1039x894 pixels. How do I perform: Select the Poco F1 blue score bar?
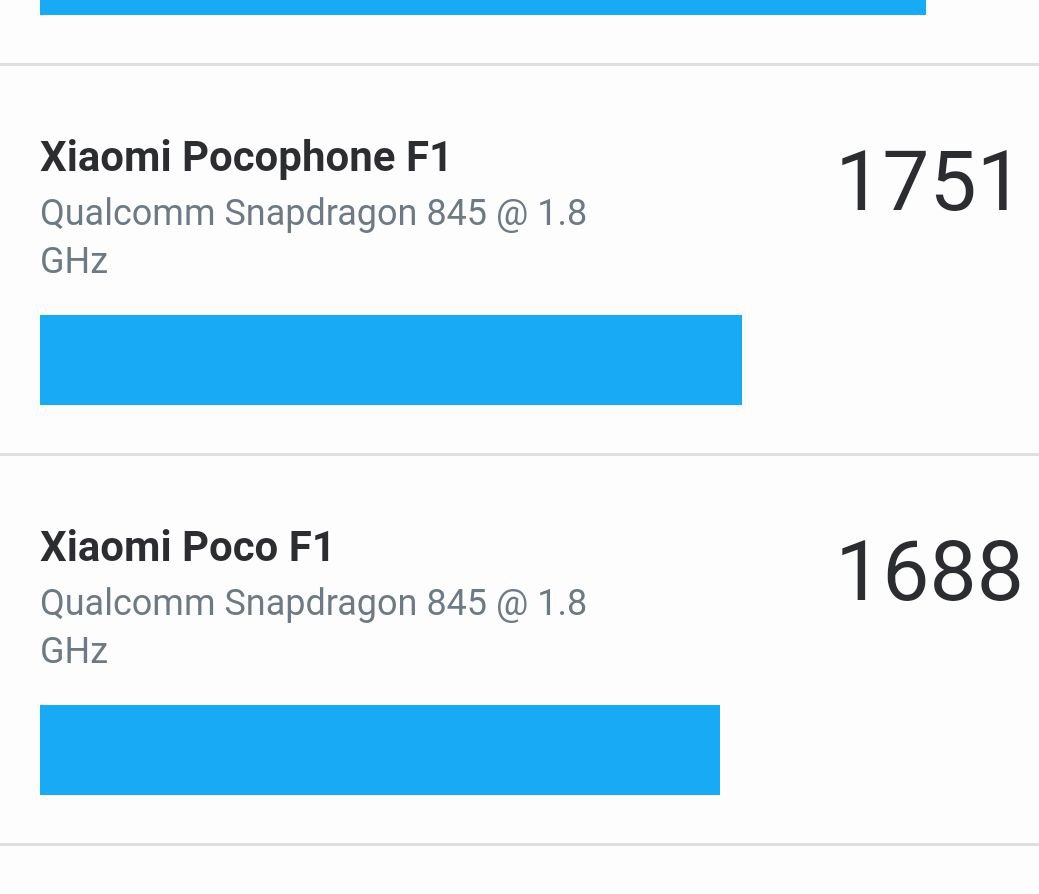click(380, 750)
